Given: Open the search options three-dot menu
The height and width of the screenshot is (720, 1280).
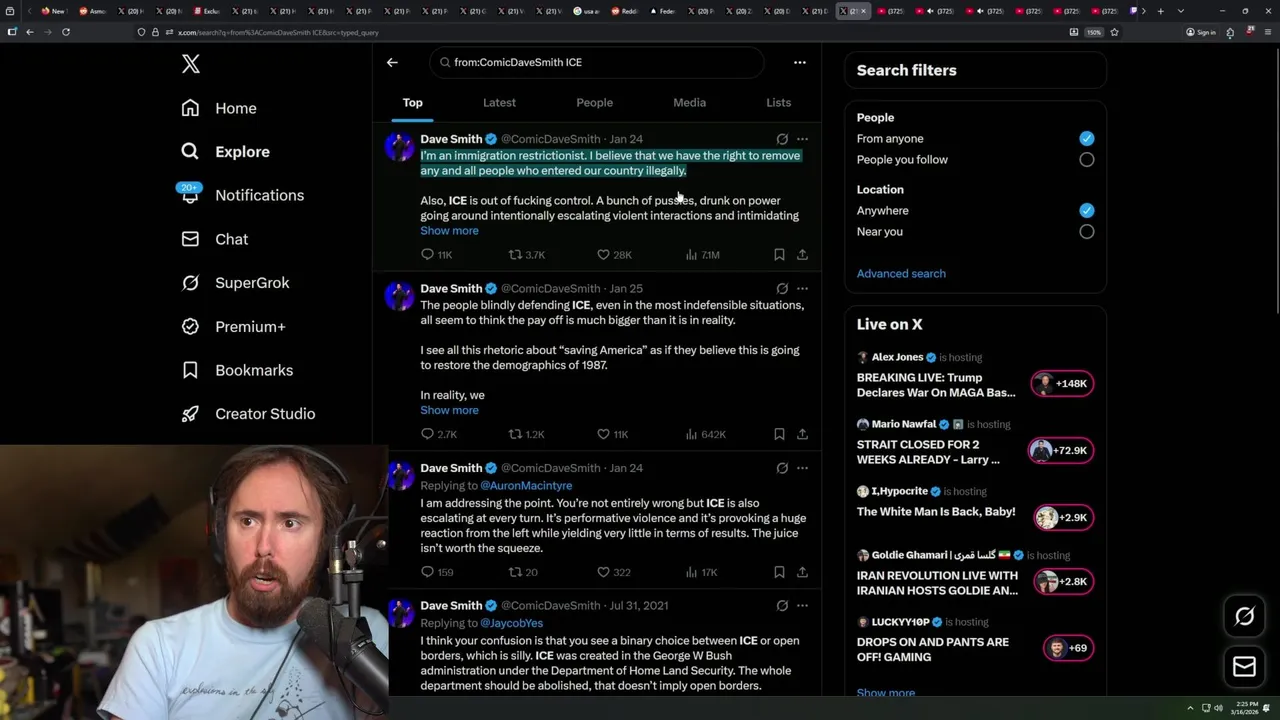Looking at the screenshot, I should [799, 62].
